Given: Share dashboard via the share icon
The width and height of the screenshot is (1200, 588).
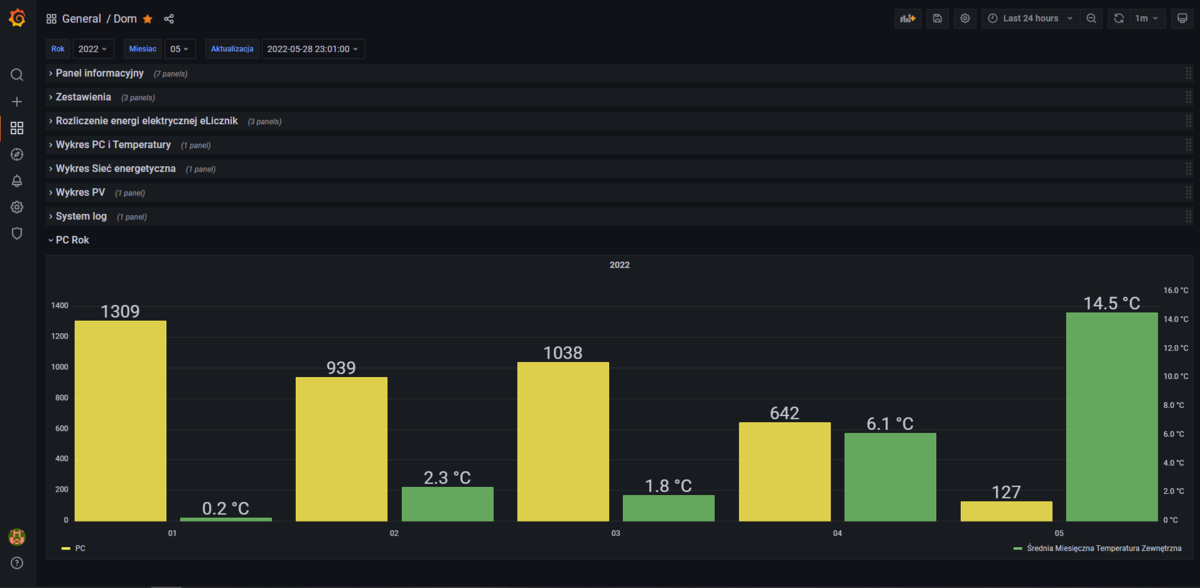Looking at the screenshot, I should pos(169,19).
